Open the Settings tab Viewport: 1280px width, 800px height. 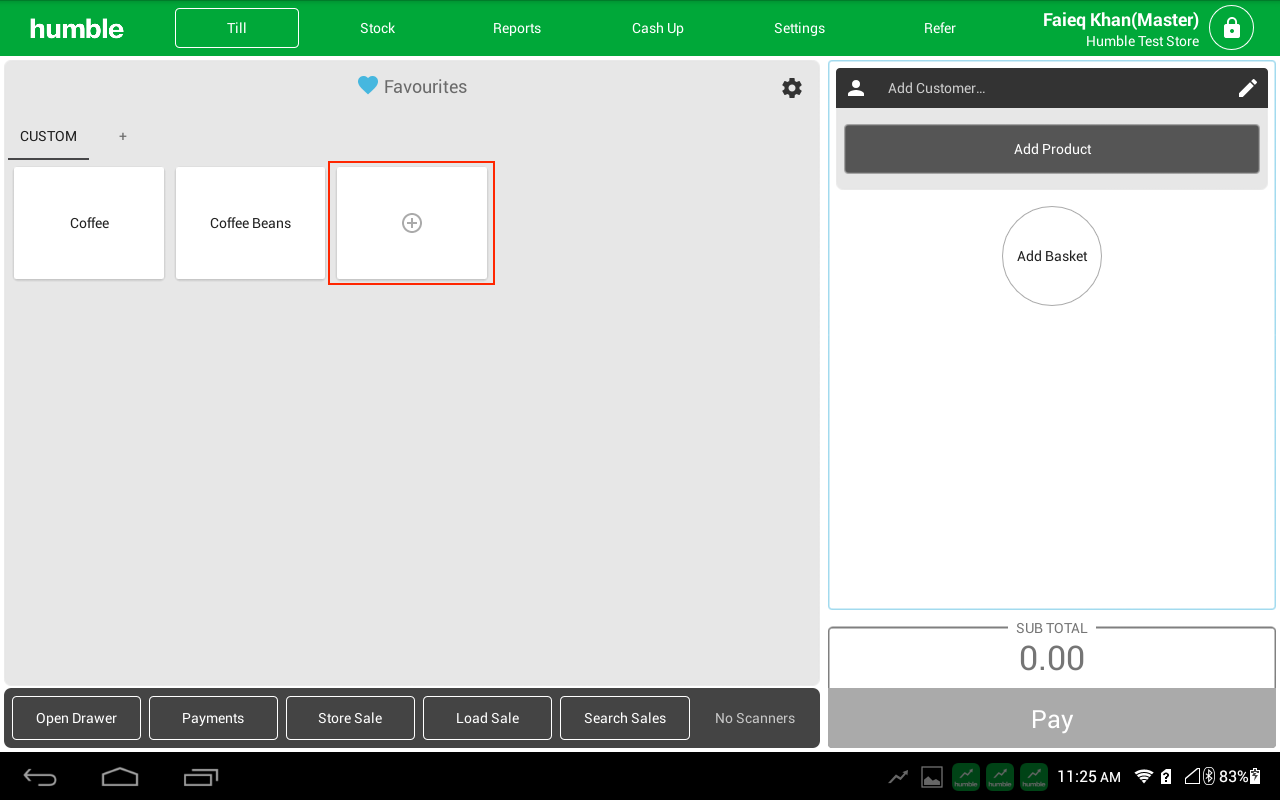click(799, 28)
